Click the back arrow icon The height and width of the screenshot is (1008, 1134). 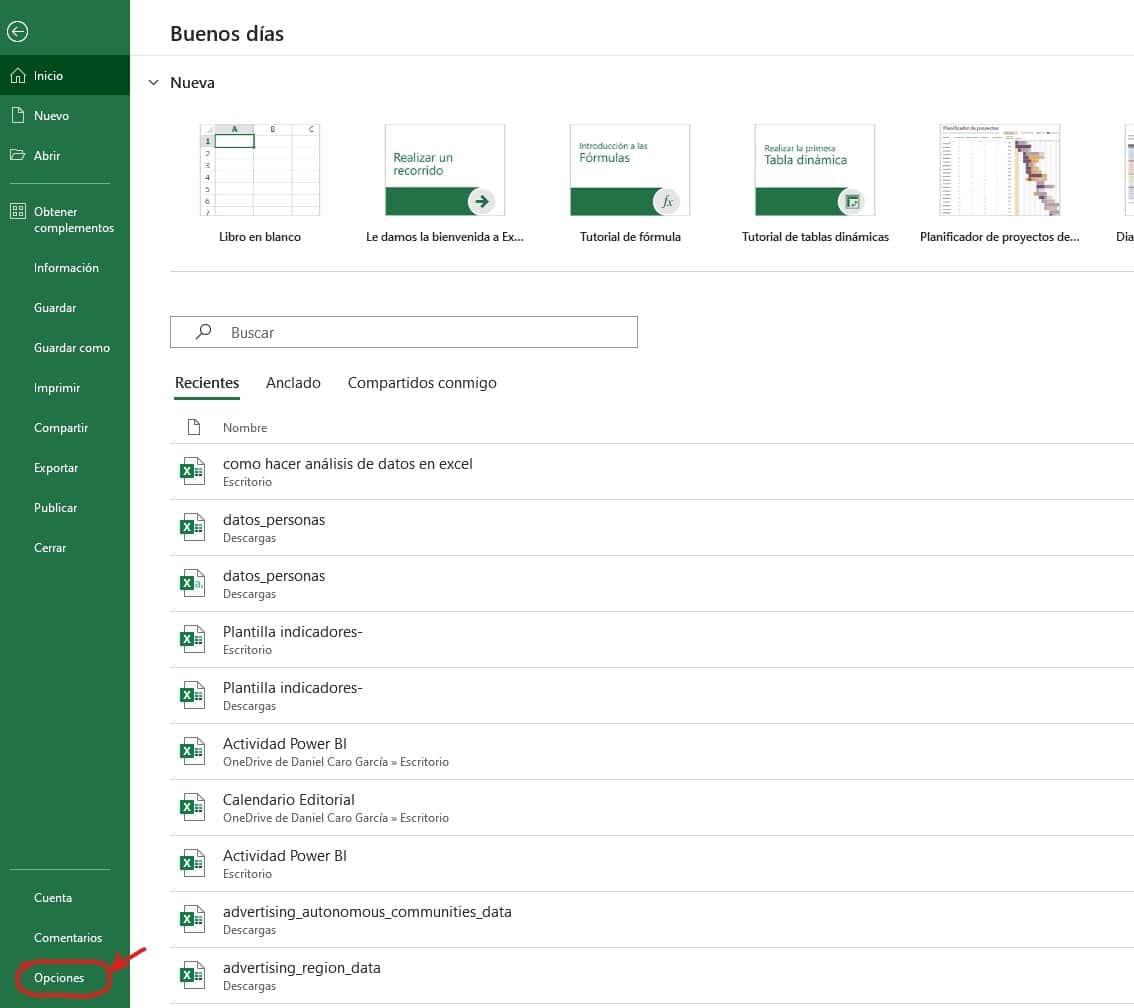tap(18, 31)
